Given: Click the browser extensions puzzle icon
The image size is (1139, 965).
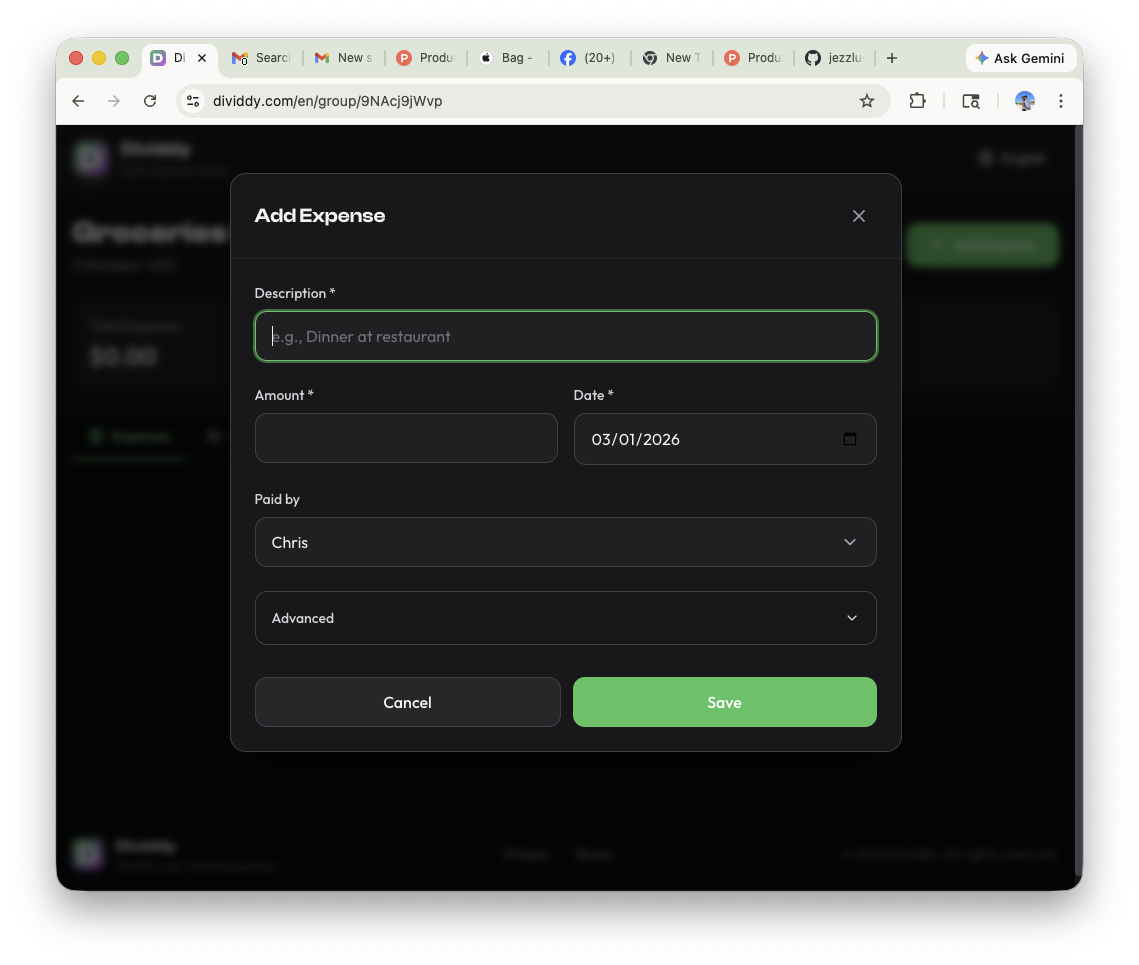Looking at the screenshot, I should 917,101.
